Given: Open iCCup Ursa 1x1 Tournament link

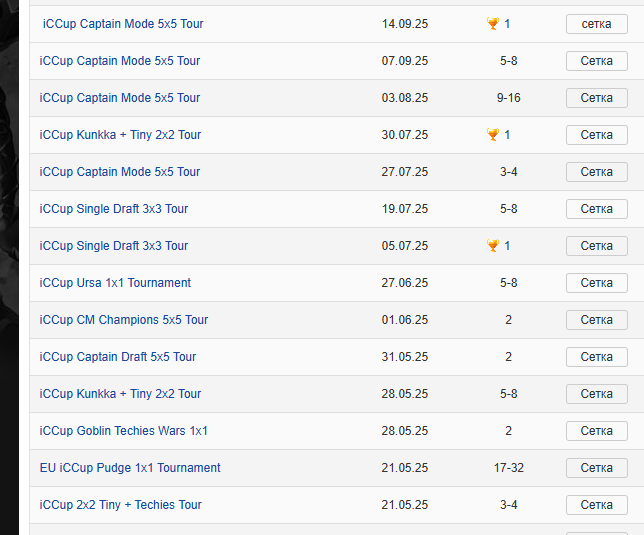Looking at the screenshot, I should click(x=115, y=283).
